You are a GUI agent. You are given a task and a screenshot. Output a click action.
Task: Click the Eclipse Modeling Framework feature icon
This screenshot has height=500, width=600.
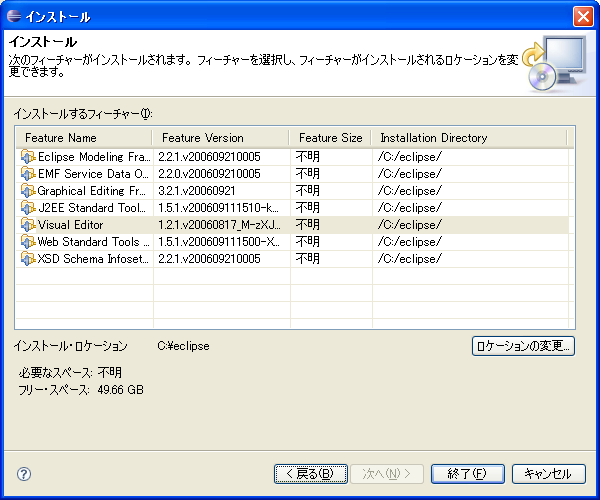[27, 157]
